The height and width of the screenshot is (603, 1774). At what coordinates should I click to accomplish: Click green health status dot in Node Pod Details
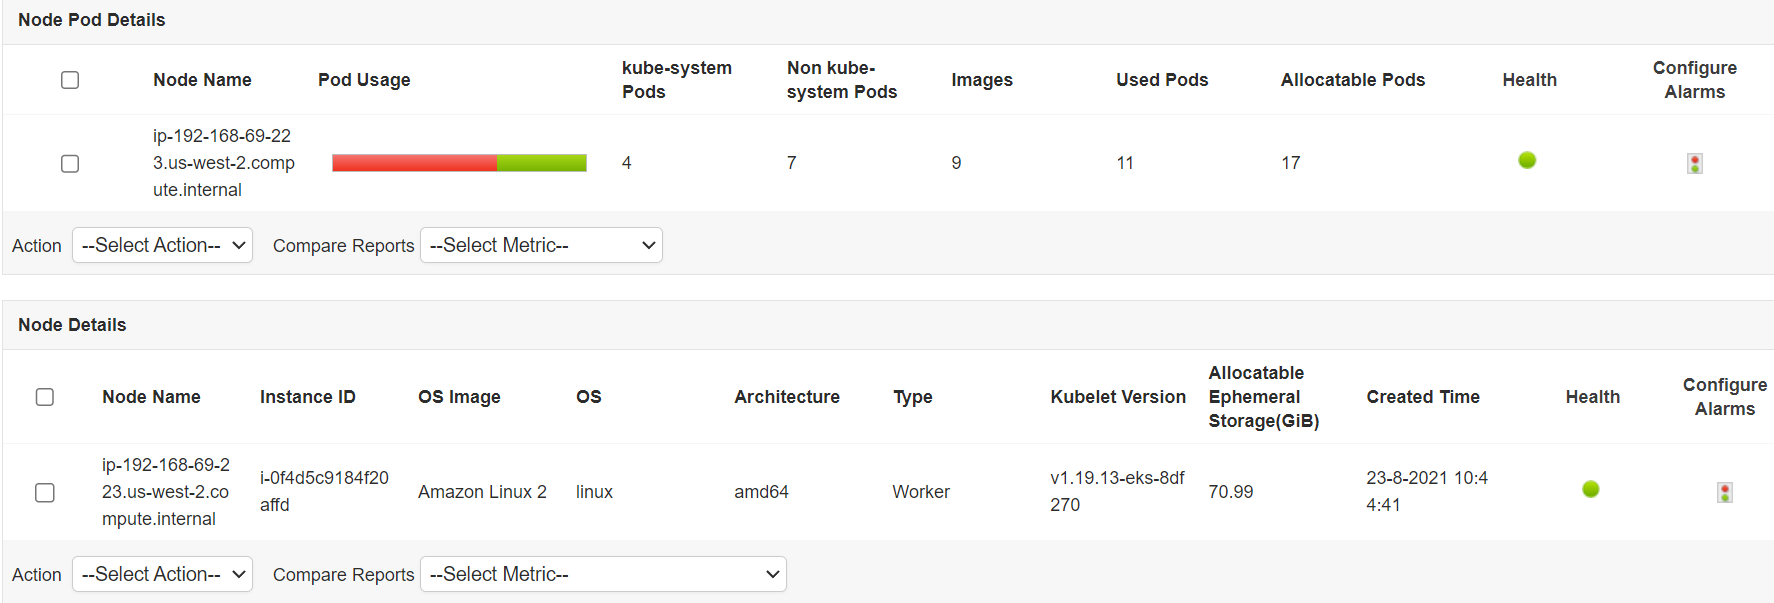click(1526, 160)
